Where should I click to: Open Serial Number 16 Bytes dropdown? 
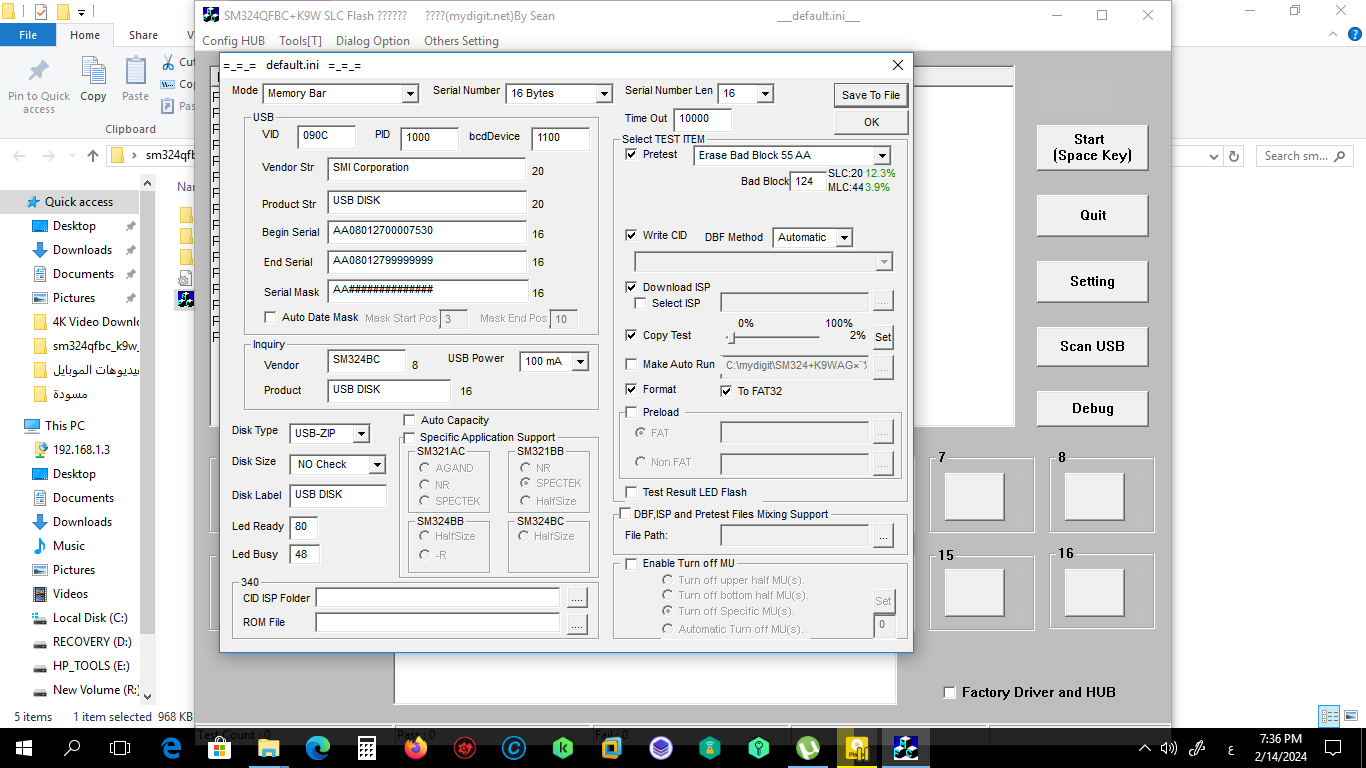point(604,93)
